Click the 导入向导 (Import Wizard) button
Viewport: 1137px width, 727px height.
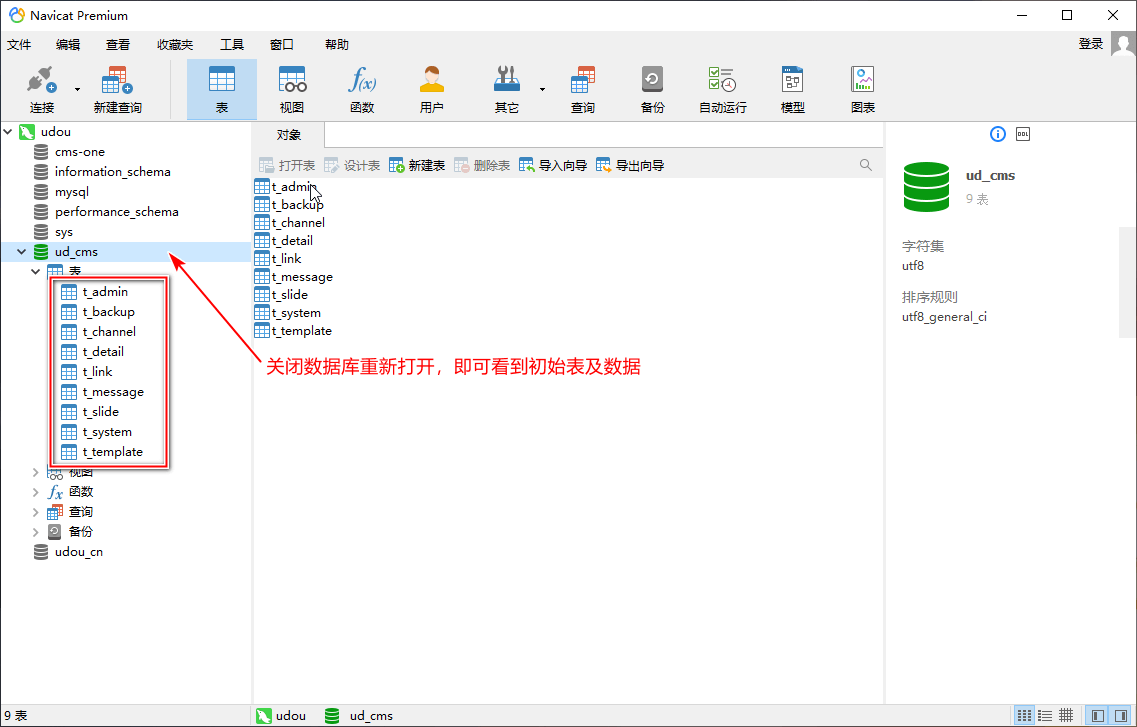[x=553, y=165]
